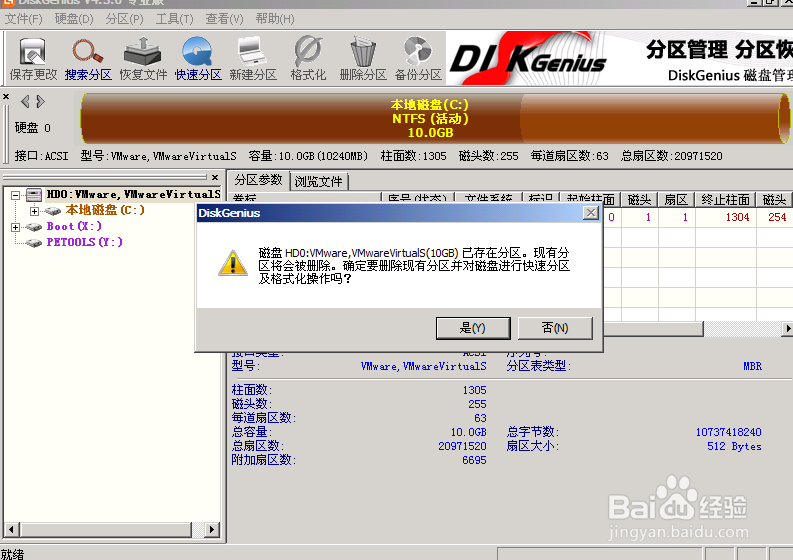Image resolution: width=793 pixels, height=560 pixels.
Task: Go to previous disk with left arrow
Action: pyautogui.click(x=25, y=102)
